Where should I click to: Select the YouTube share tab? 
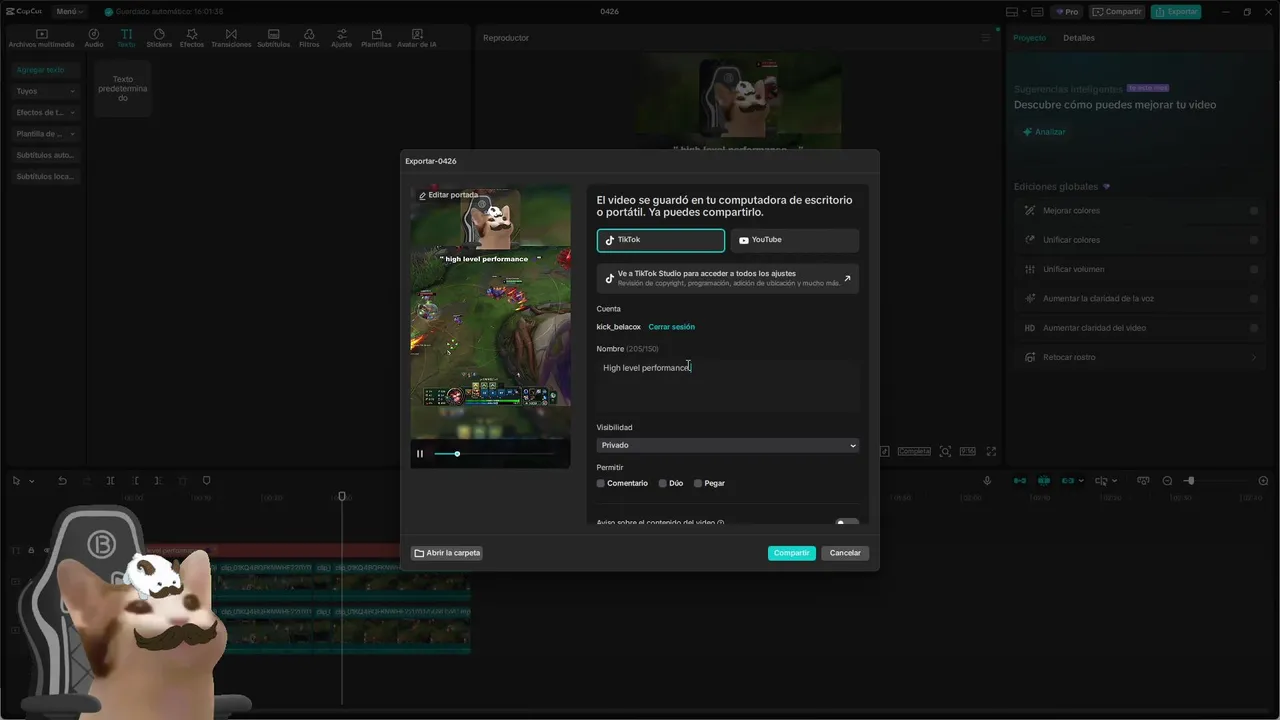click(x=795, y=240)
